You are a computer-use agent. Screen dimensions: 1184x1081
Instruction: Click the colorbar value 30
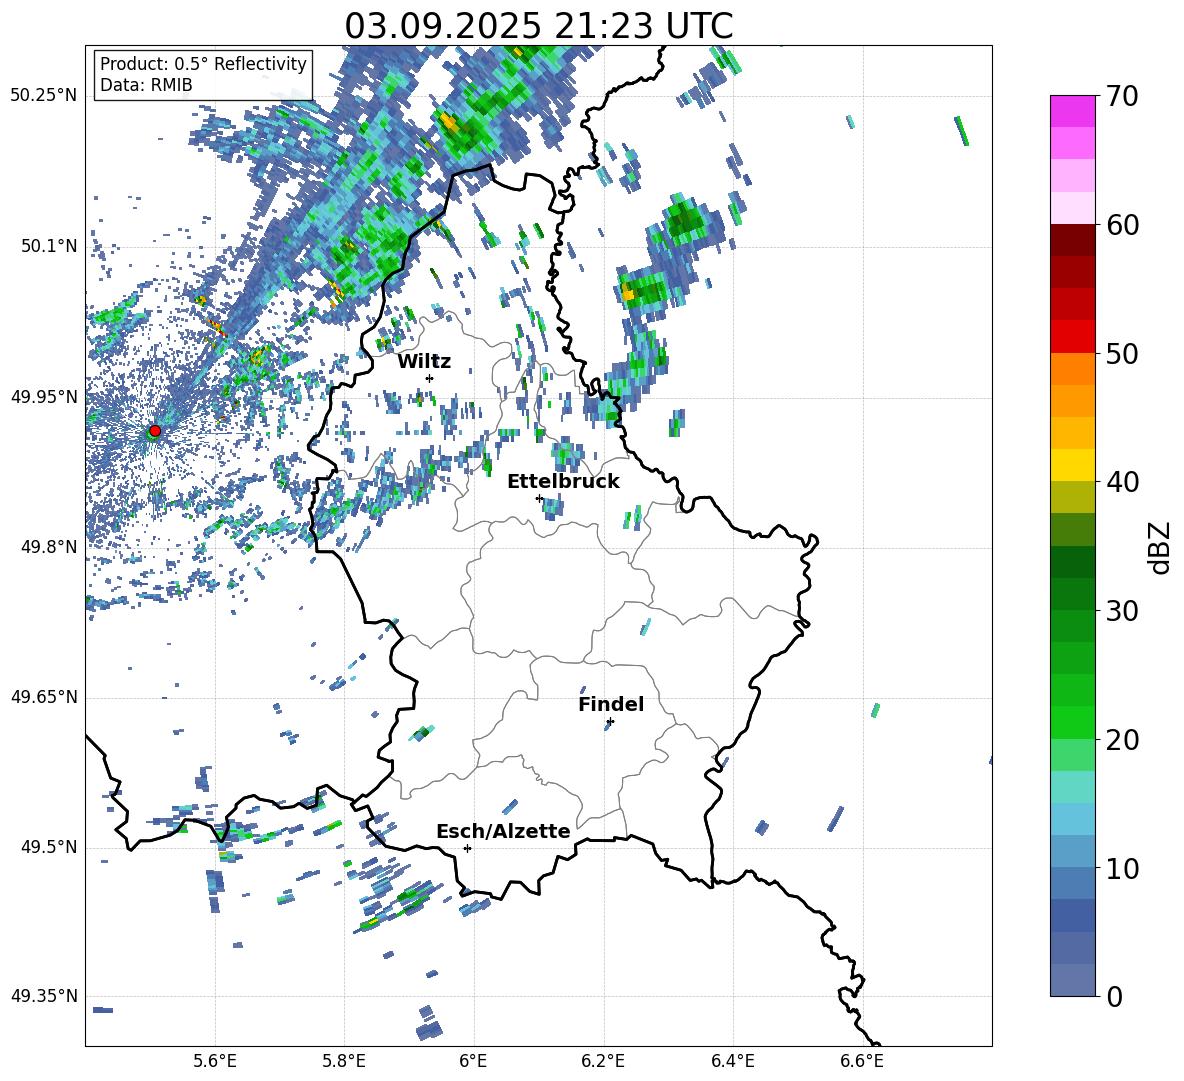[1122, 611]
